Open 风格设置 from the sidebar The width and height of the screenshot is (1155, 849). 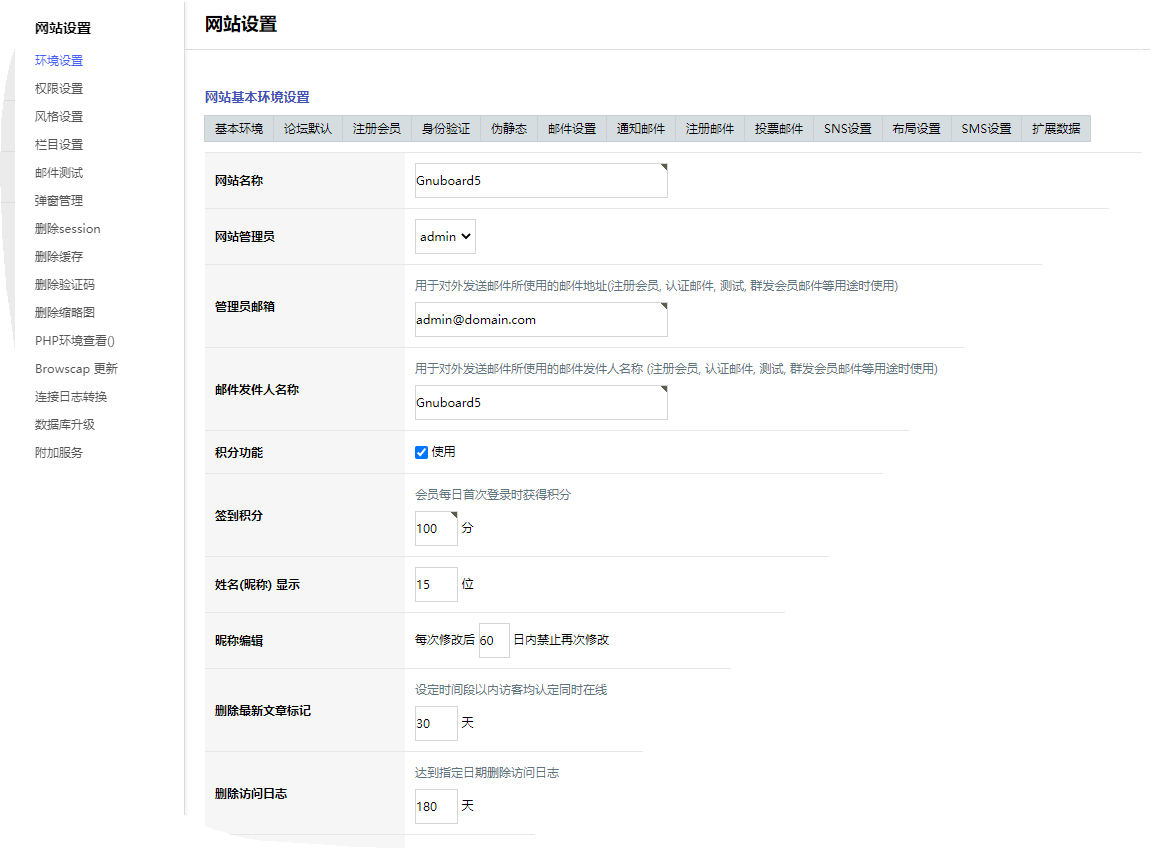pyautogui.click(x=59, y=117)
